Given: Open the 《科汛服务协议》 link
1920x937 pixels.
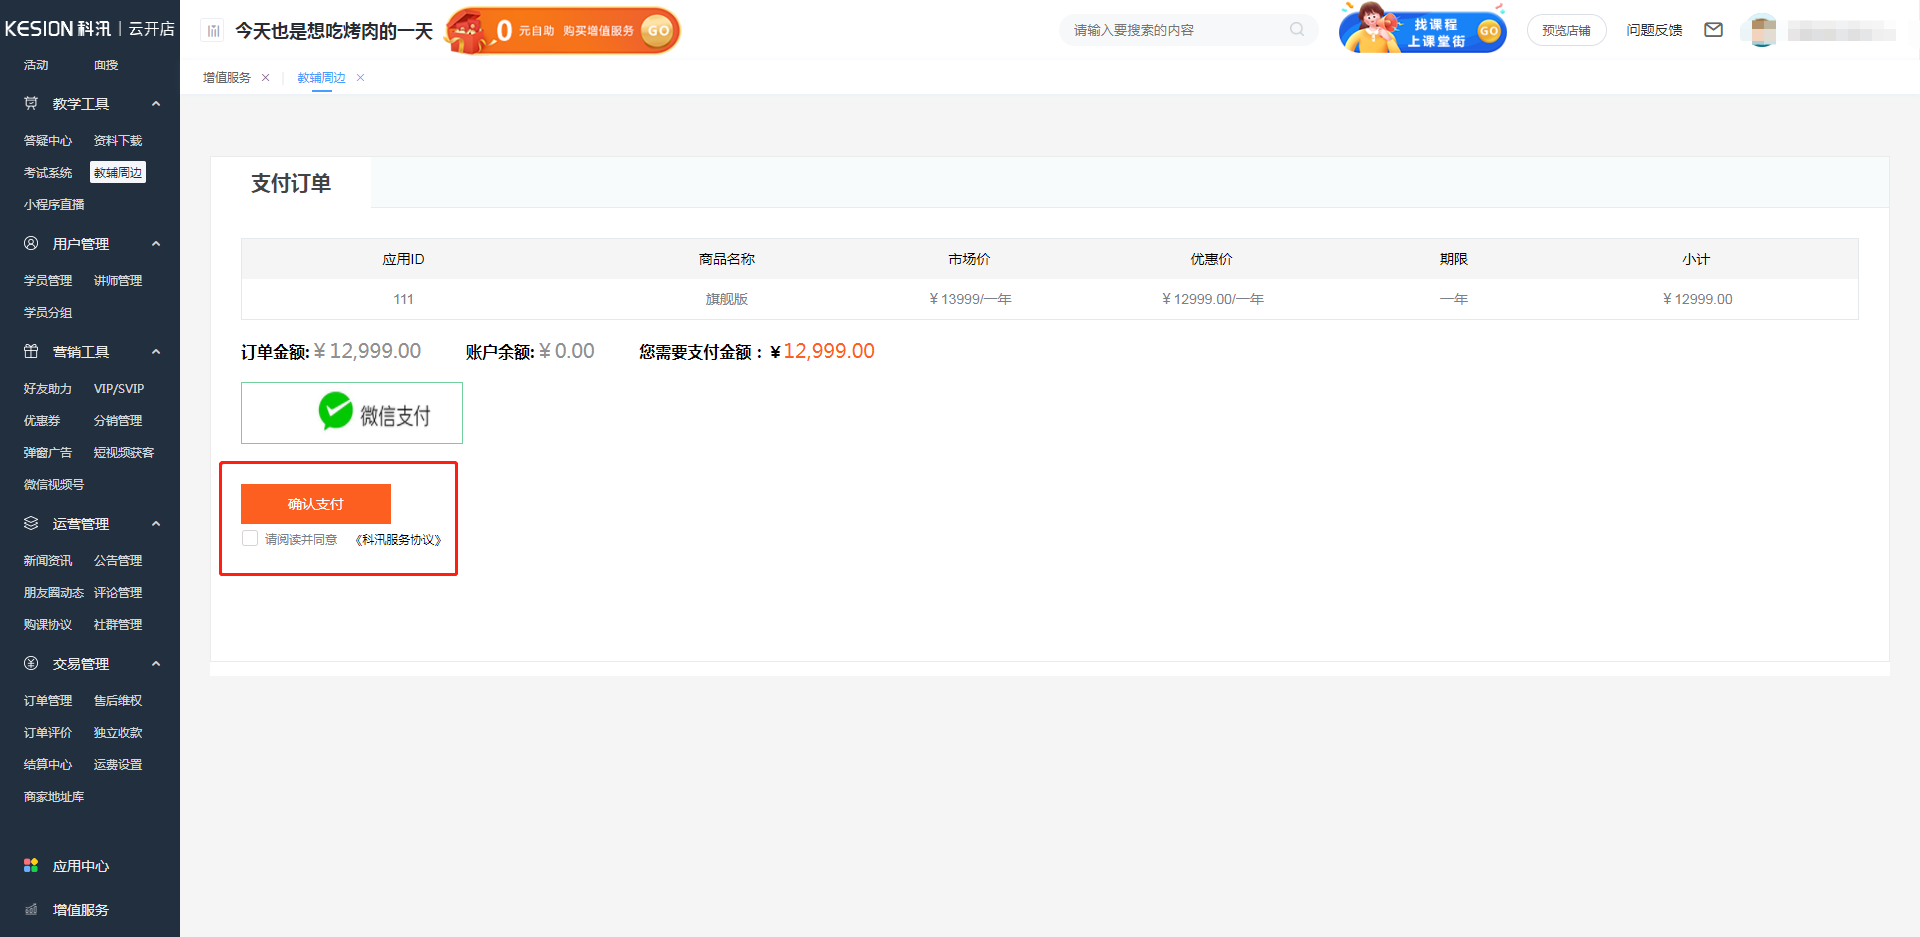Looking at the screenshot, I should (398, 540).
